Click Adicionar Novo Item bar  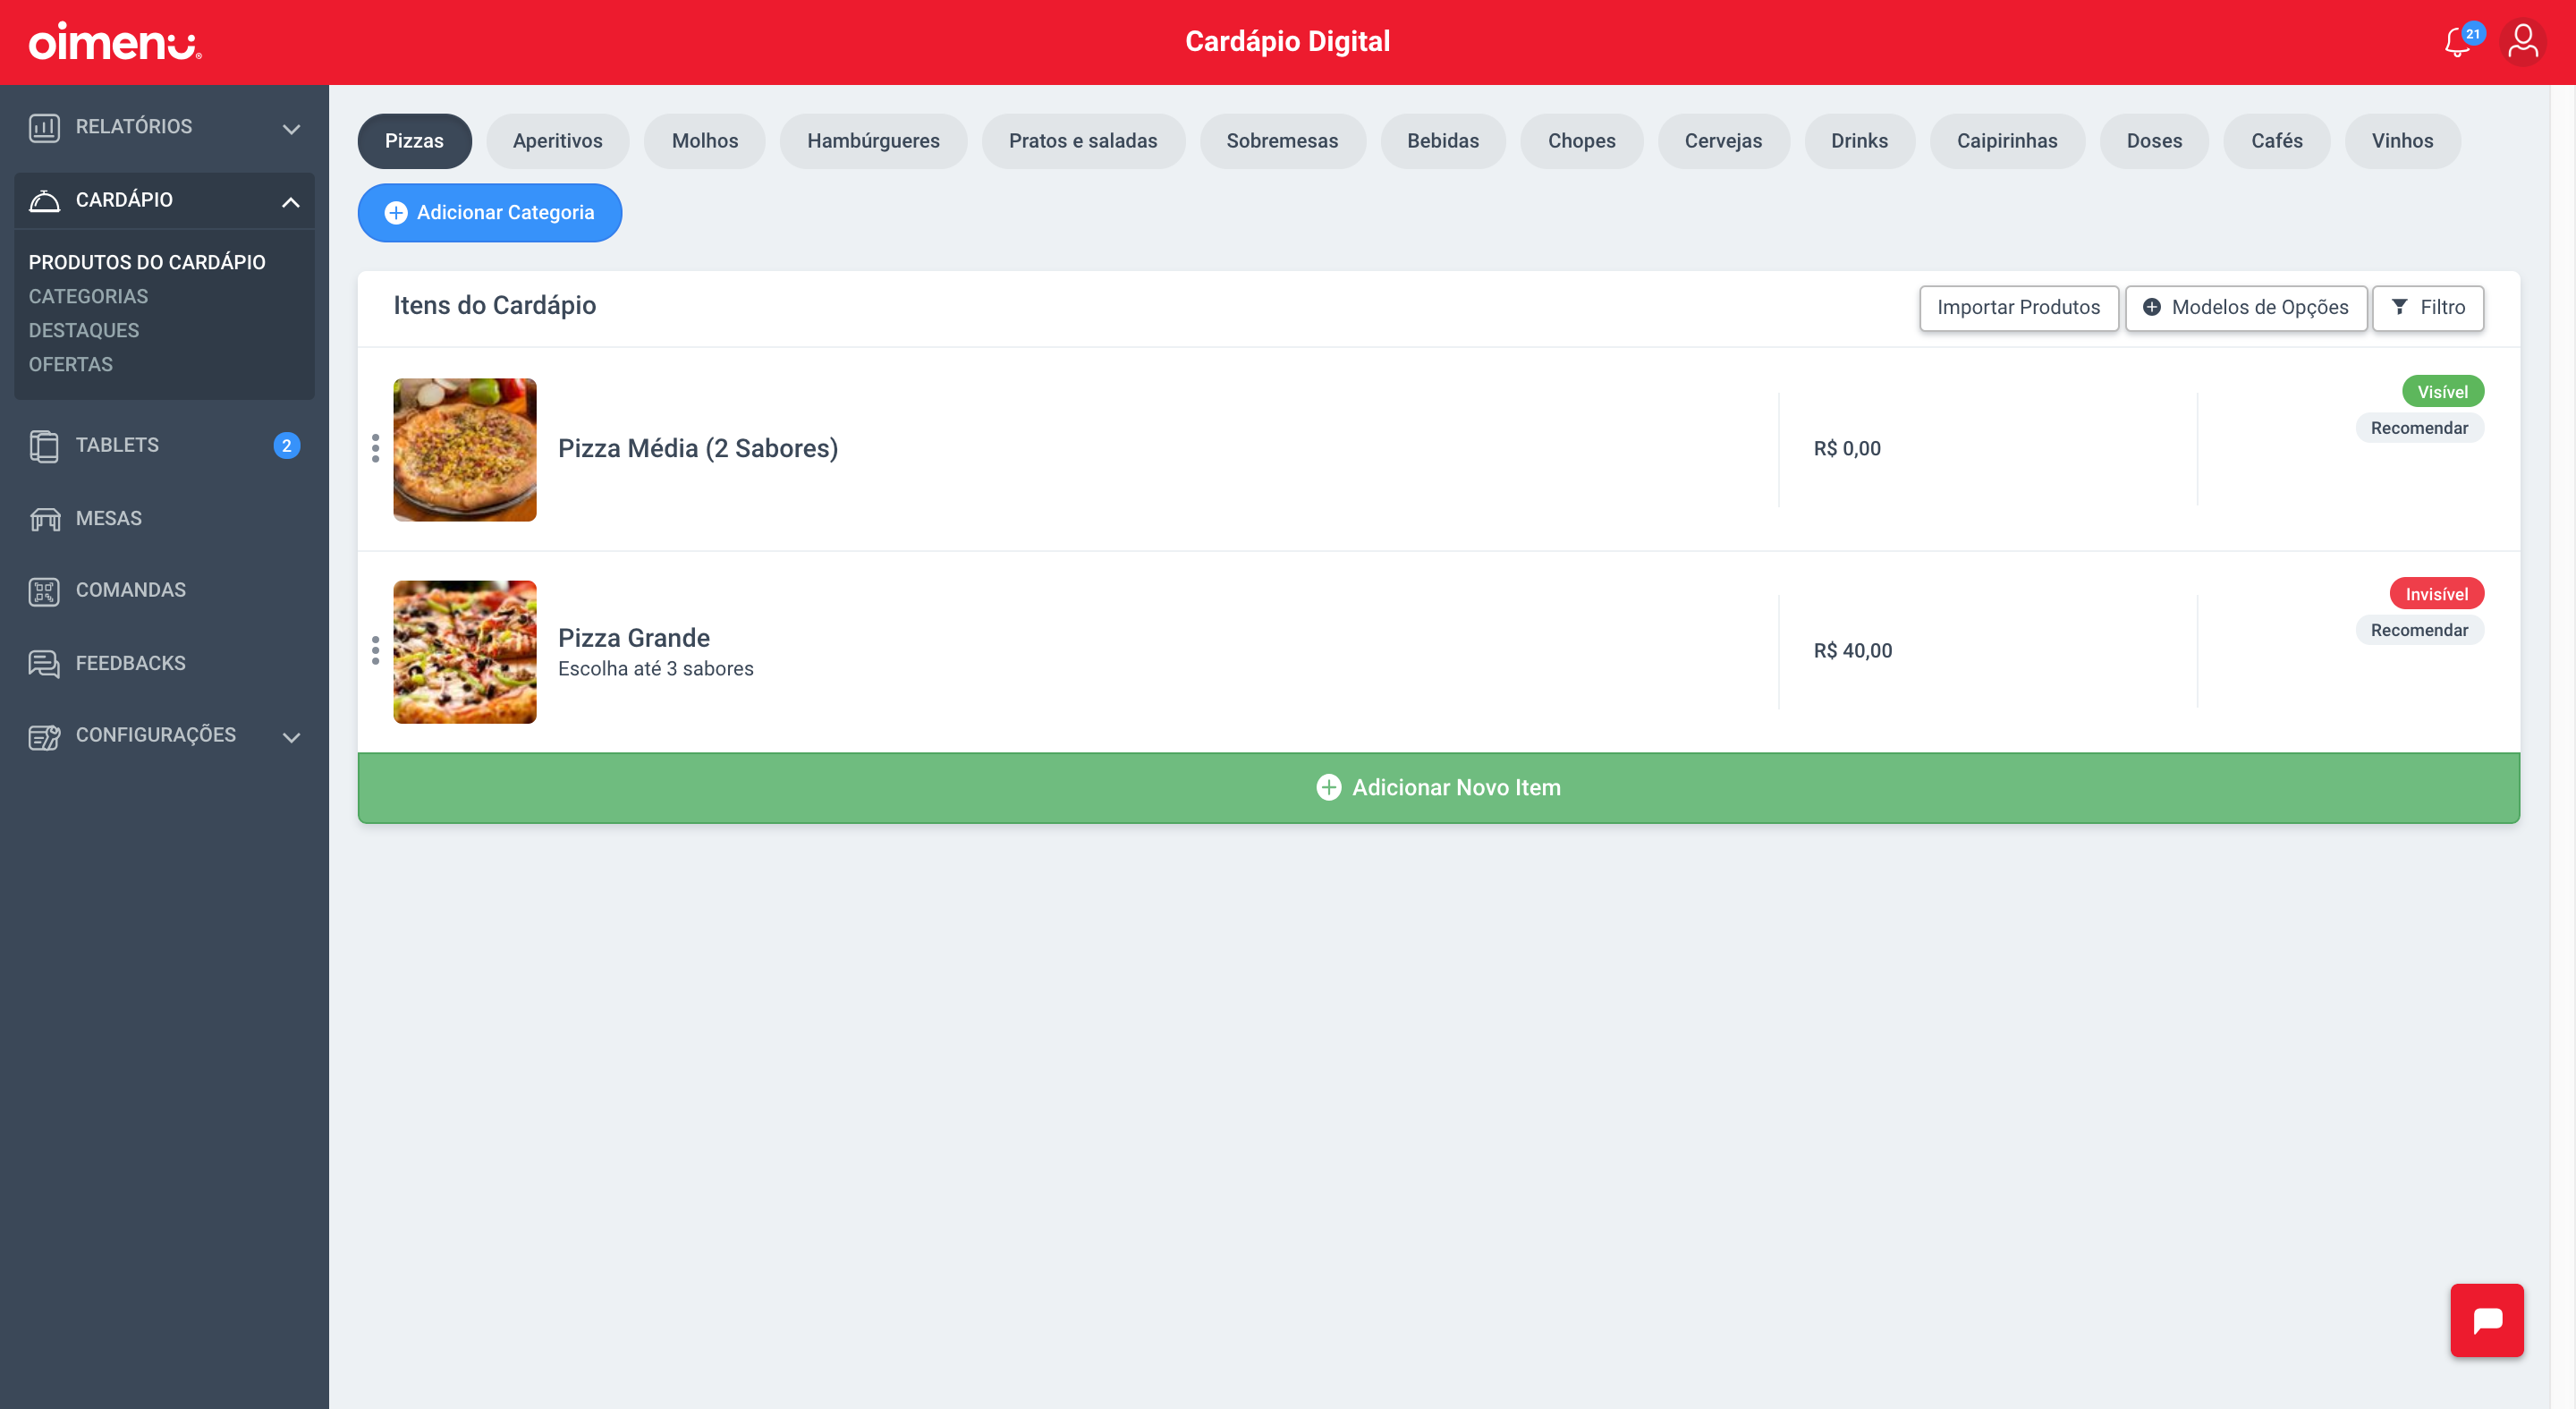[x=1438, y=787]
